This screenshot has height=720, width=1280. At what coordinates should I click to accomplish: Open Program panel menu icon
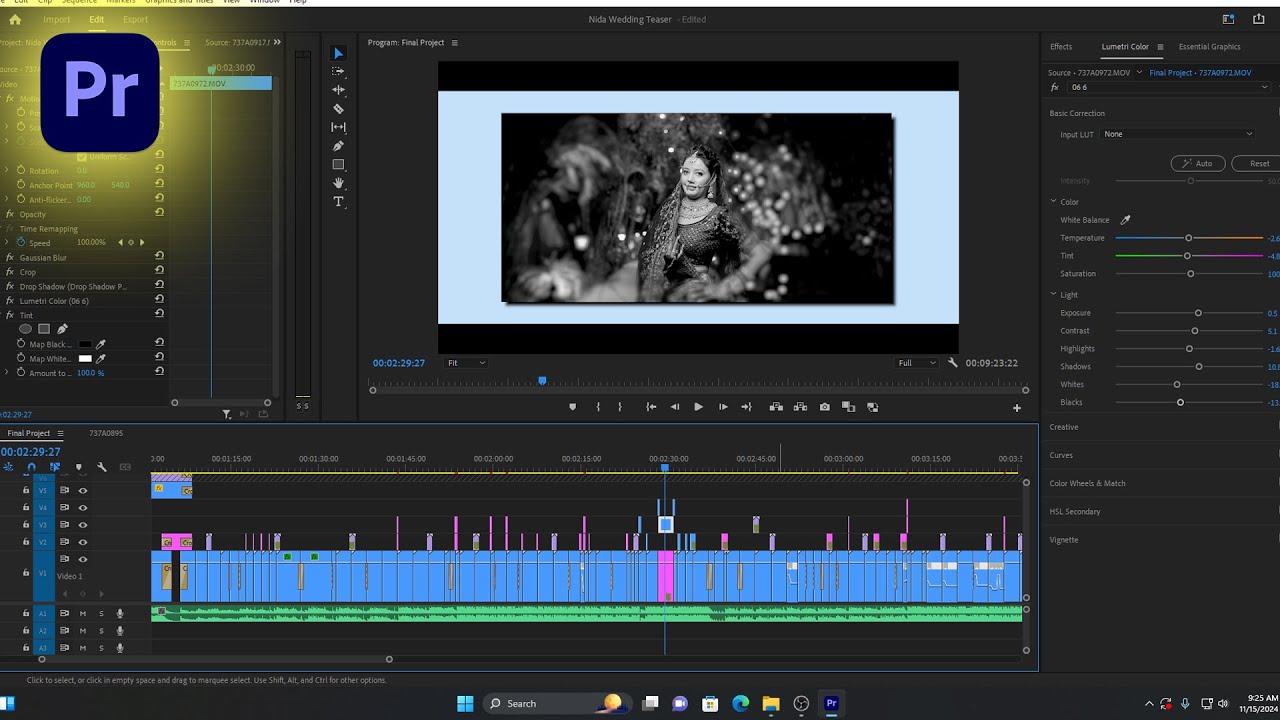[x=455, y=43]
